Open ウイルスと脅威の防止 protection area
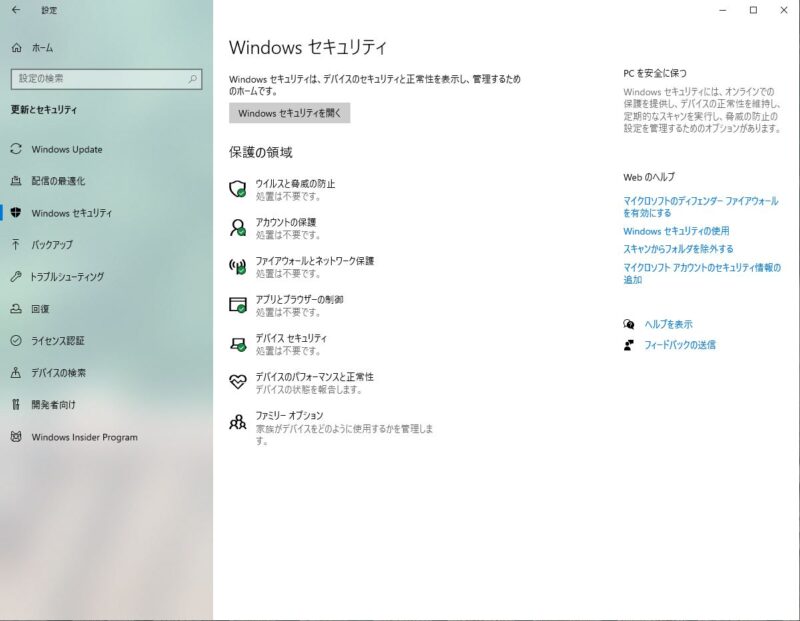 [282, 189]
